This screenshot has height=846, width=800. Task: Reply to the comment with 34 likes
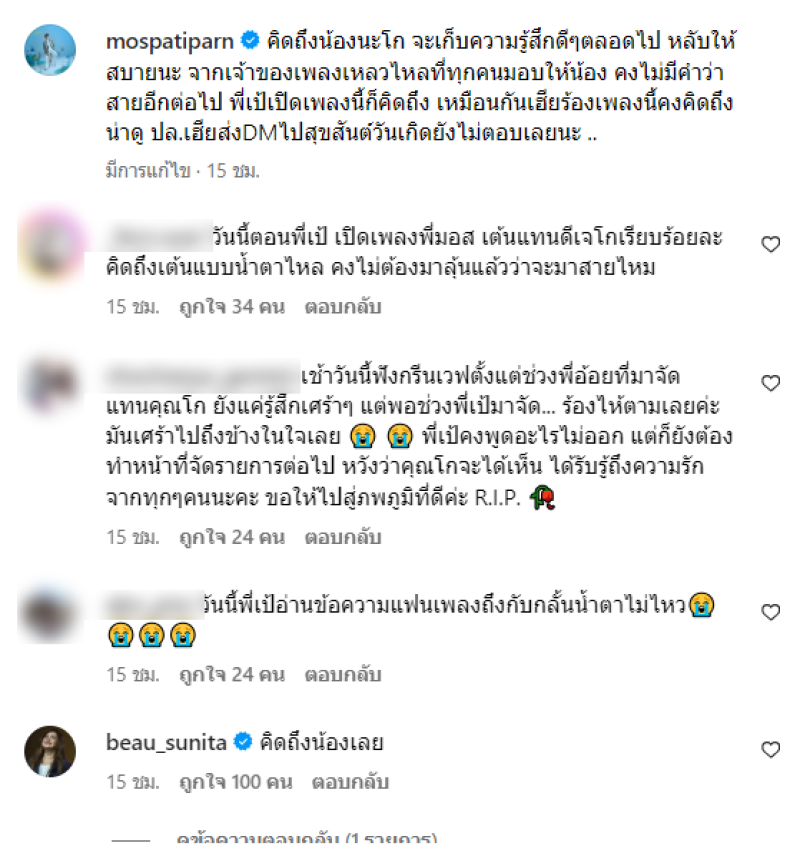(x=343, y=306)
